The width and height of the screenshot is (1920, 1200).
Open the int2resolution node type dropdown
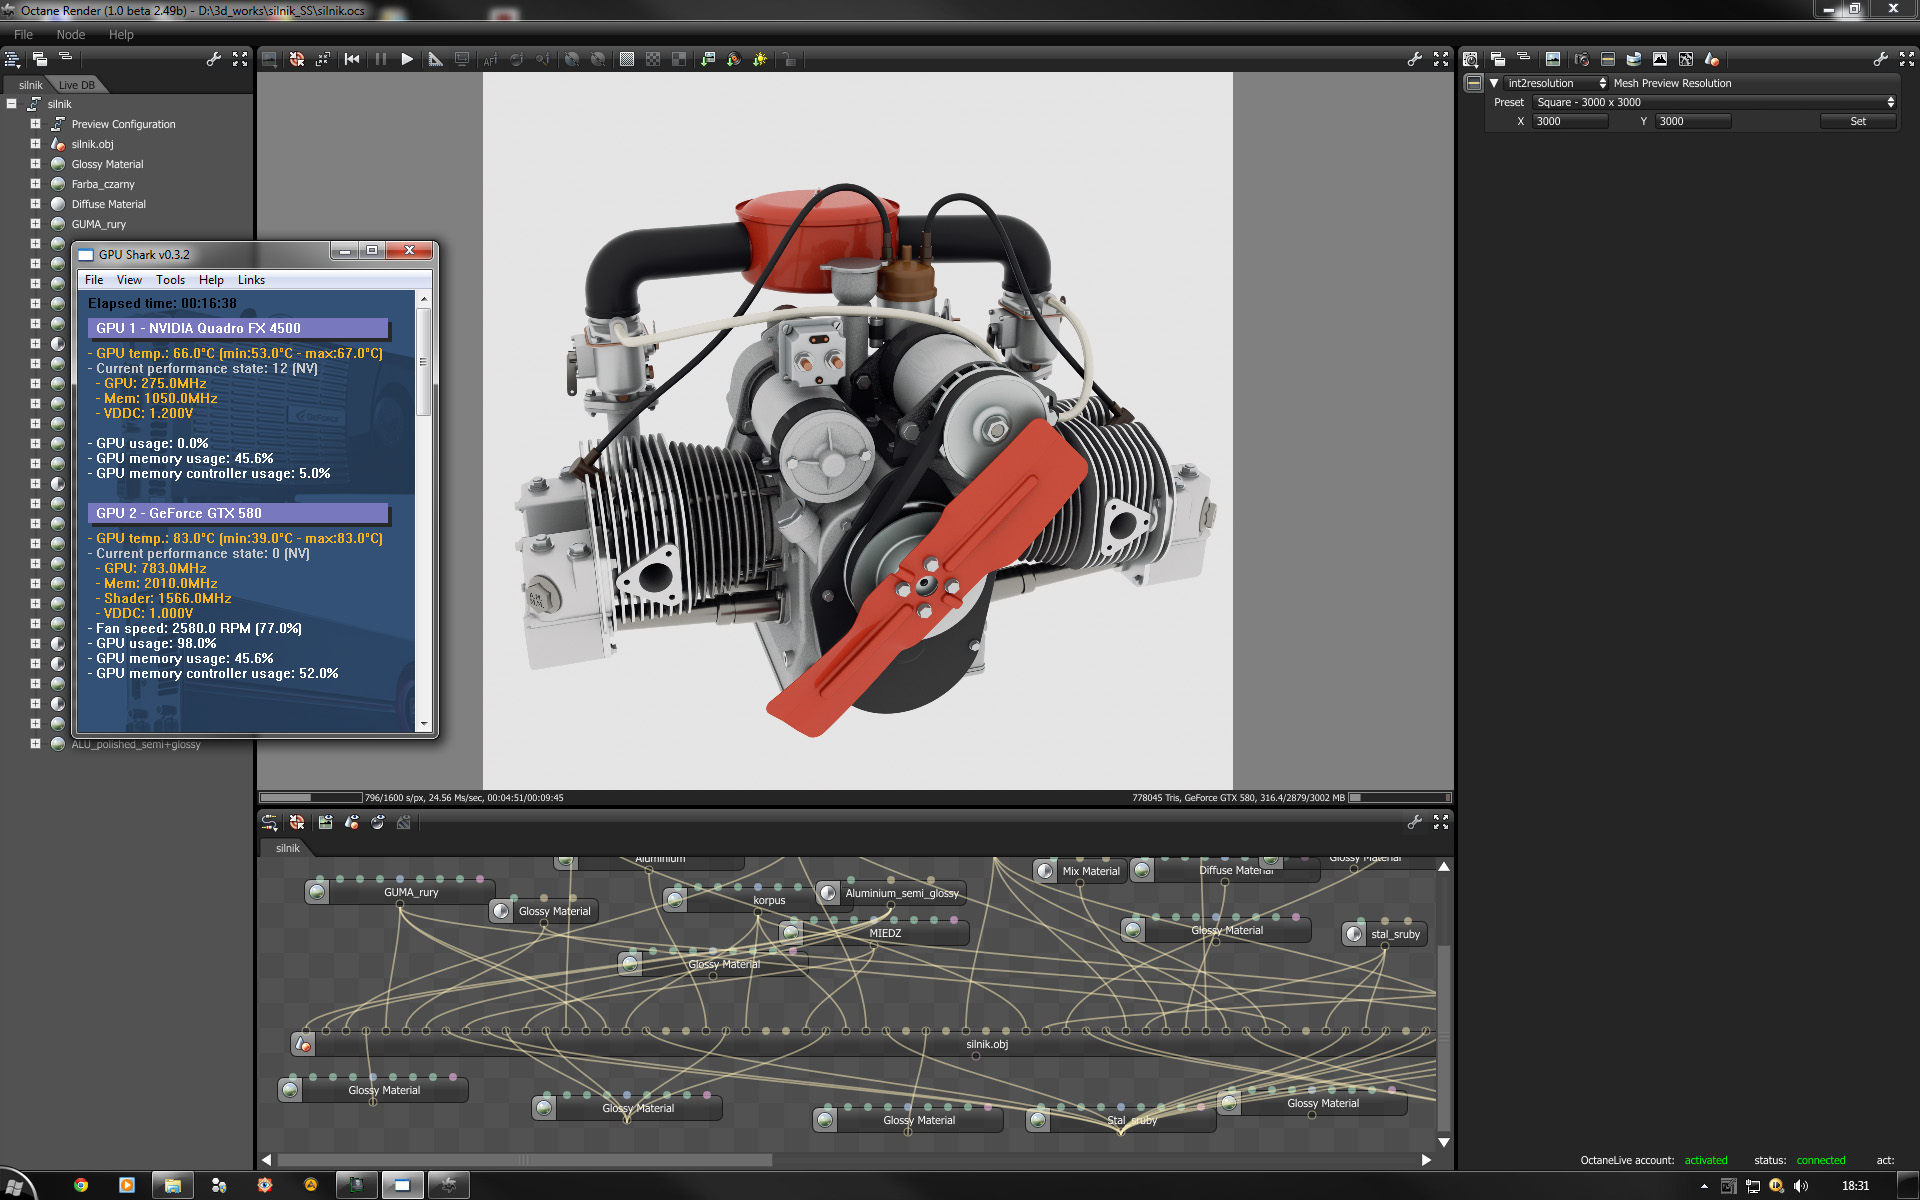pyautogui.click(x=1555, y=83)
